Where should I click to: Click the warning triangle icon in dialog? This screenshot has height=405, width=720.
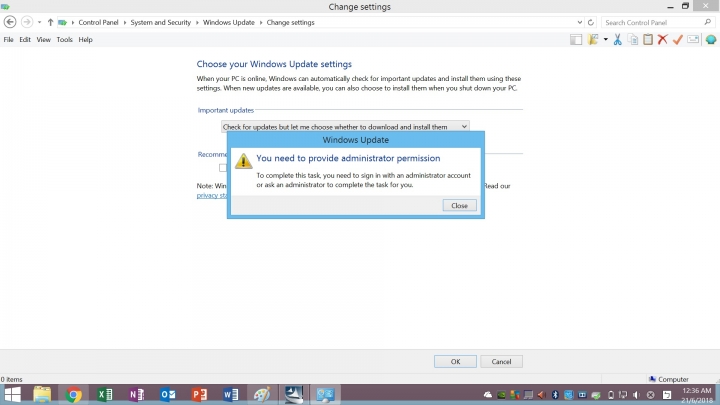(x=243, y=161)
